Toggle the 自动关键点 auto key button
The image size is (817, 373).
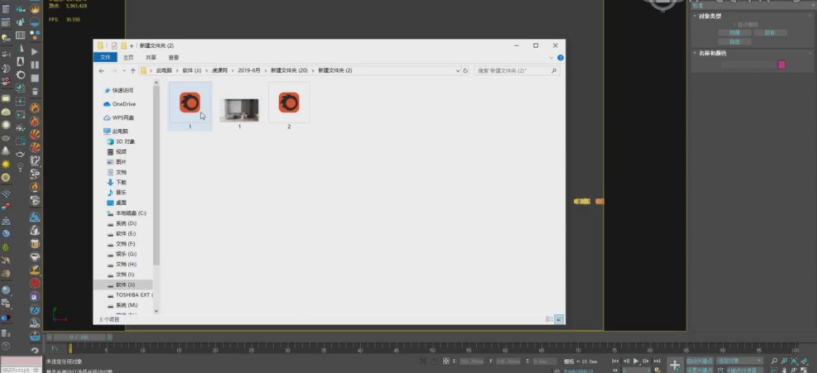(700, 361)
